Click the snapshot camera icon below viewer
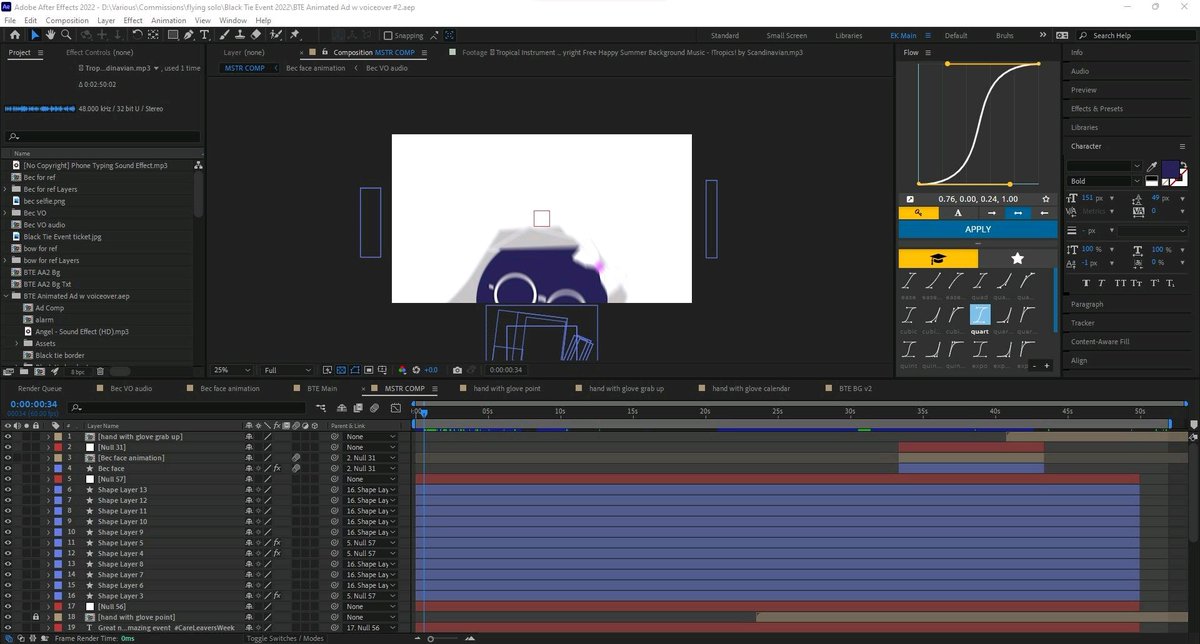The image size is (1200, 644). pyautogui.click(x=457, y=370)
